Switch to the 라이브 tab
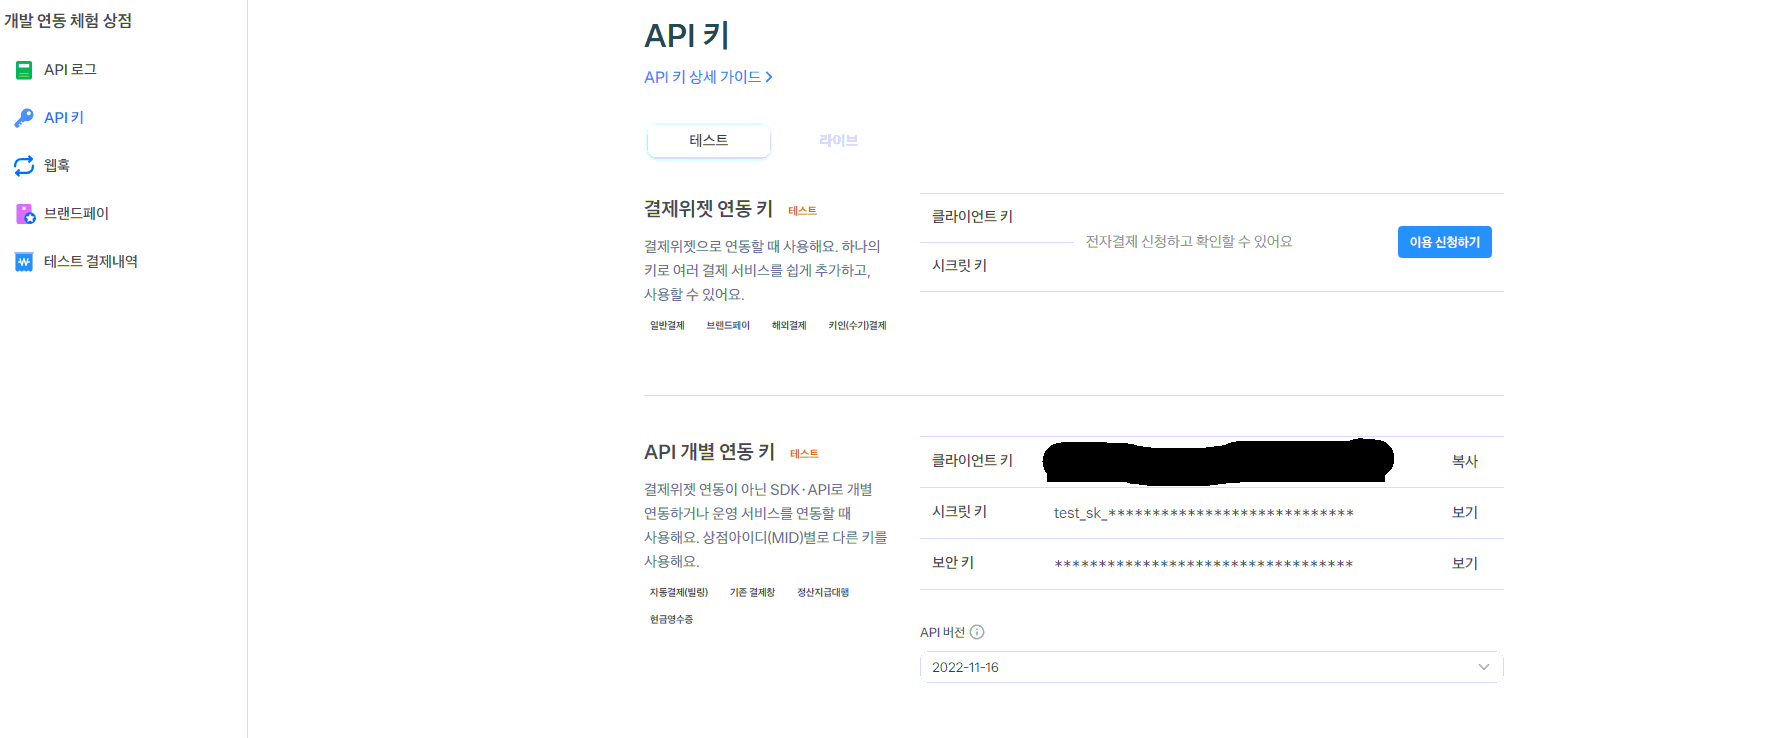The image size is (1765, 738). [838, 141]
